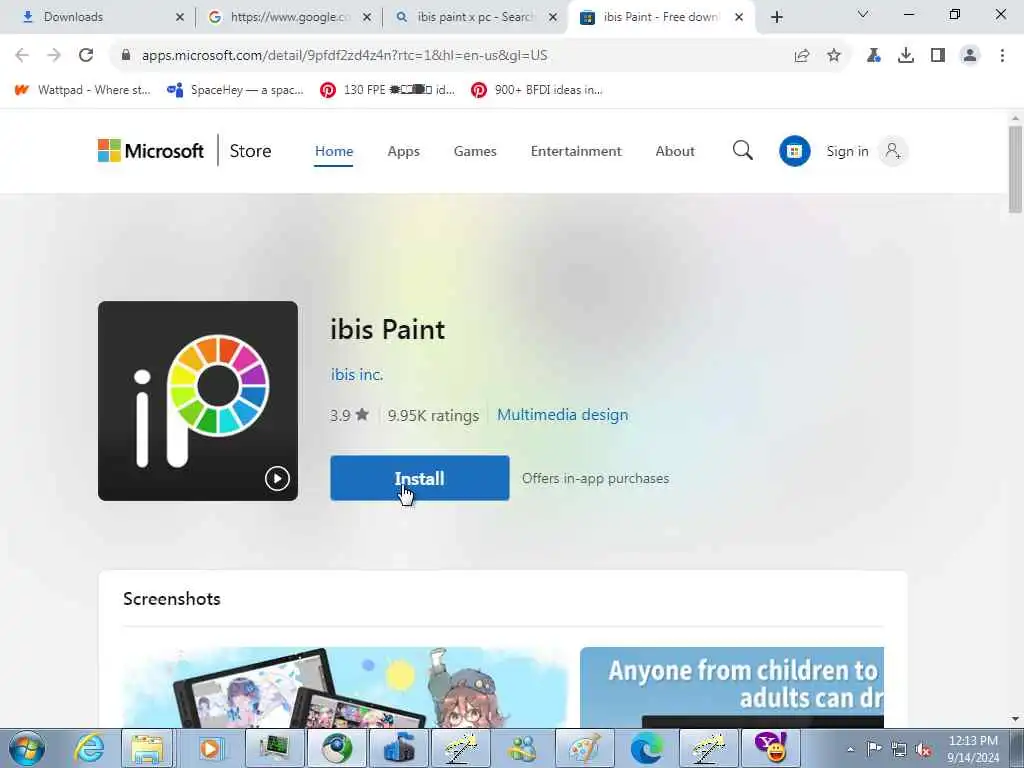Image resolution: width=1024 pixels, height=768 pixels.
Task: Close the Downloads tab
Action: coord(180,17)
